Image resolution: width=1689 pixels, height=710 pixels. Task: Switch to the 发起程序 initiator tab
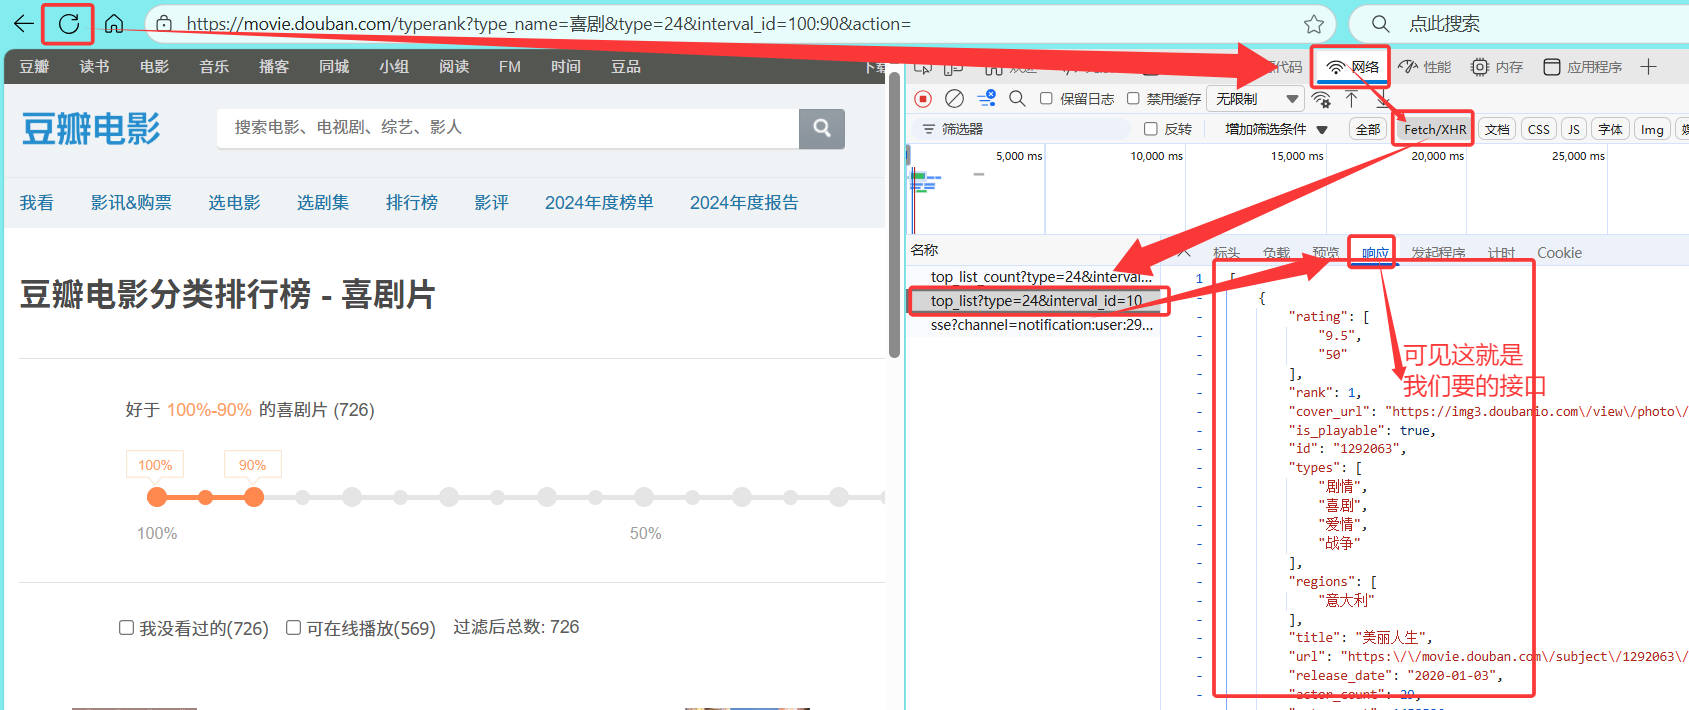click(1438, 253)
